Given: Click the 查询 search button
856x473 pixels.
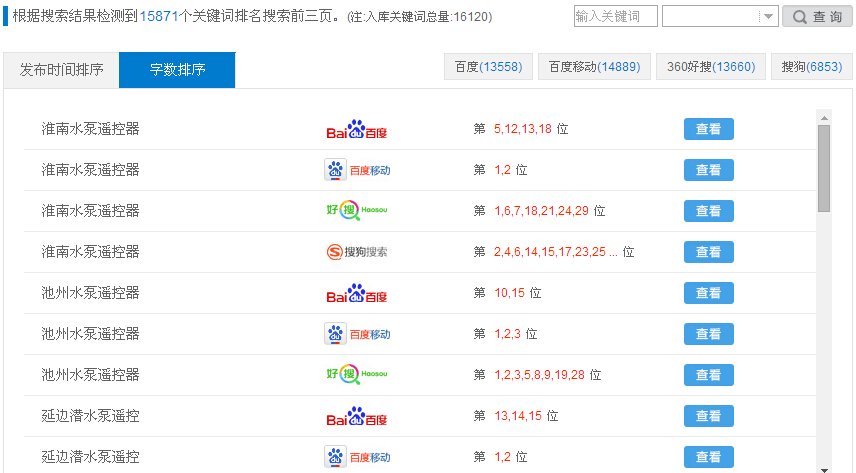Looking at the screenshot, I should pyautogui.click(x=817, y=16).
